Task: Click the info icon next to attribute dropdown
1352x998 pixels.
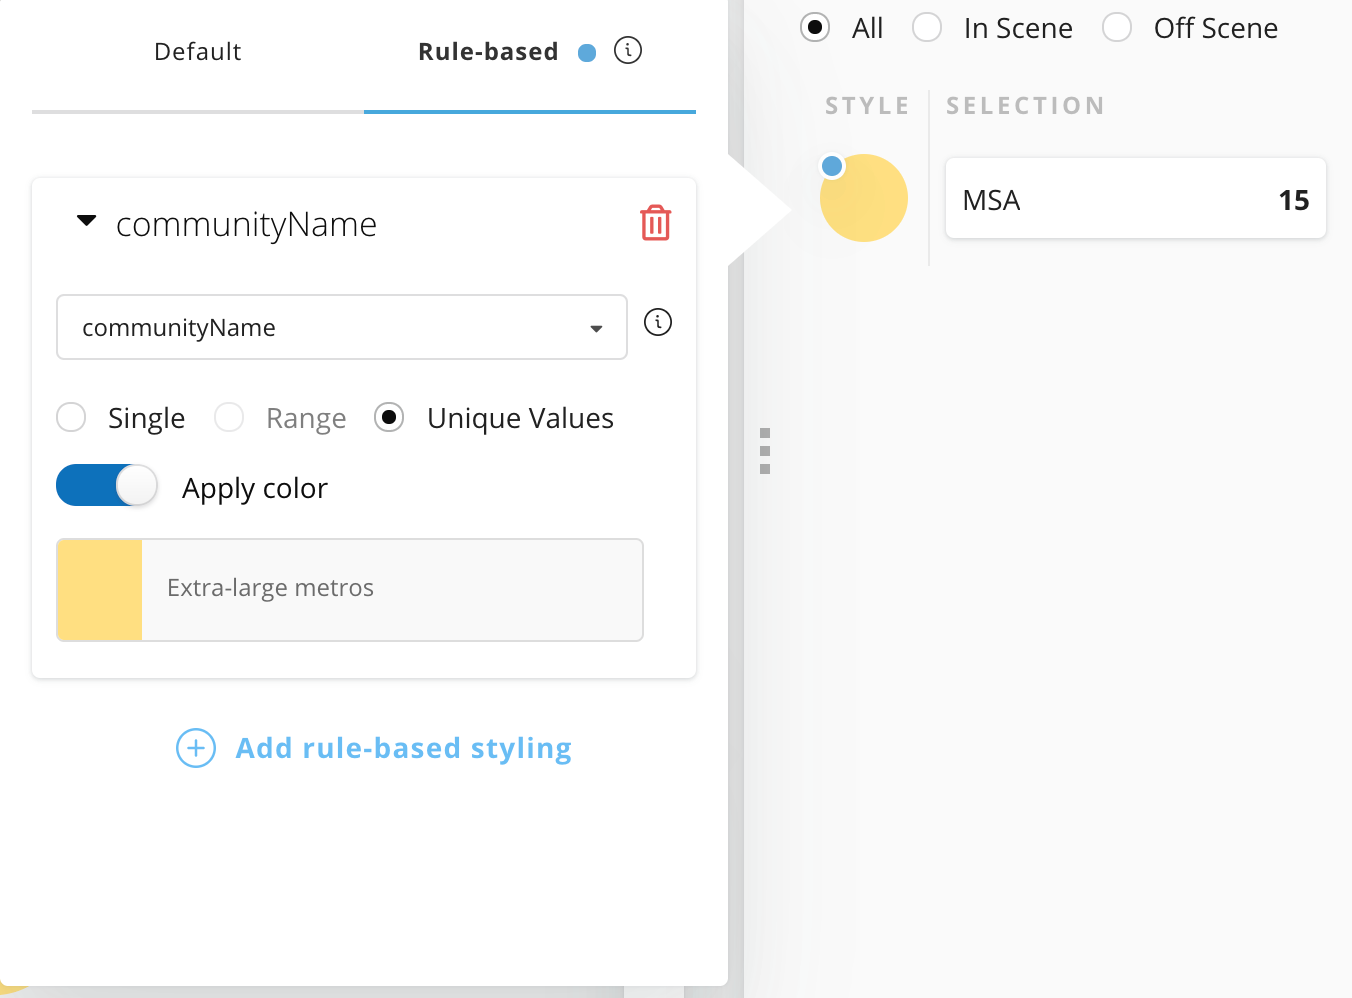Action: [658, 322]
